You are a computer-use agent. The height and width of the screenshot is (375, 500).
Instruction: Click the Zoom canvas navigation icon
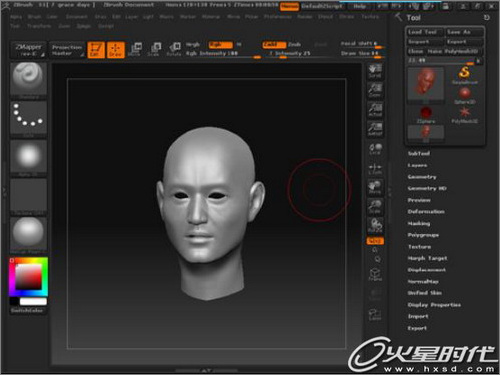(375, 90)
